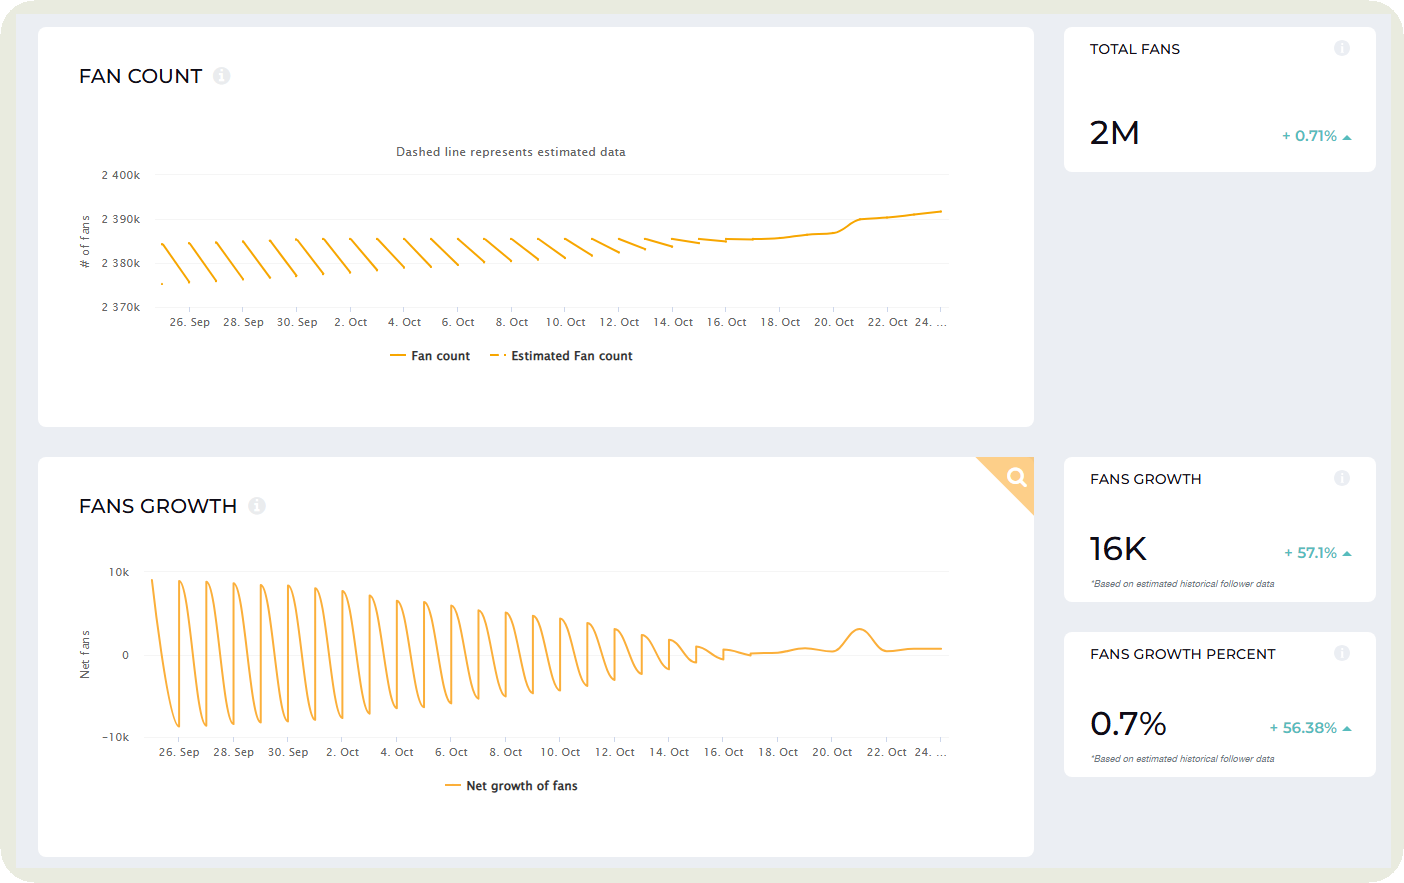Toggle the Net growth of fans legend
Screen dimensions: 1404x883
(x=513, y=785)
